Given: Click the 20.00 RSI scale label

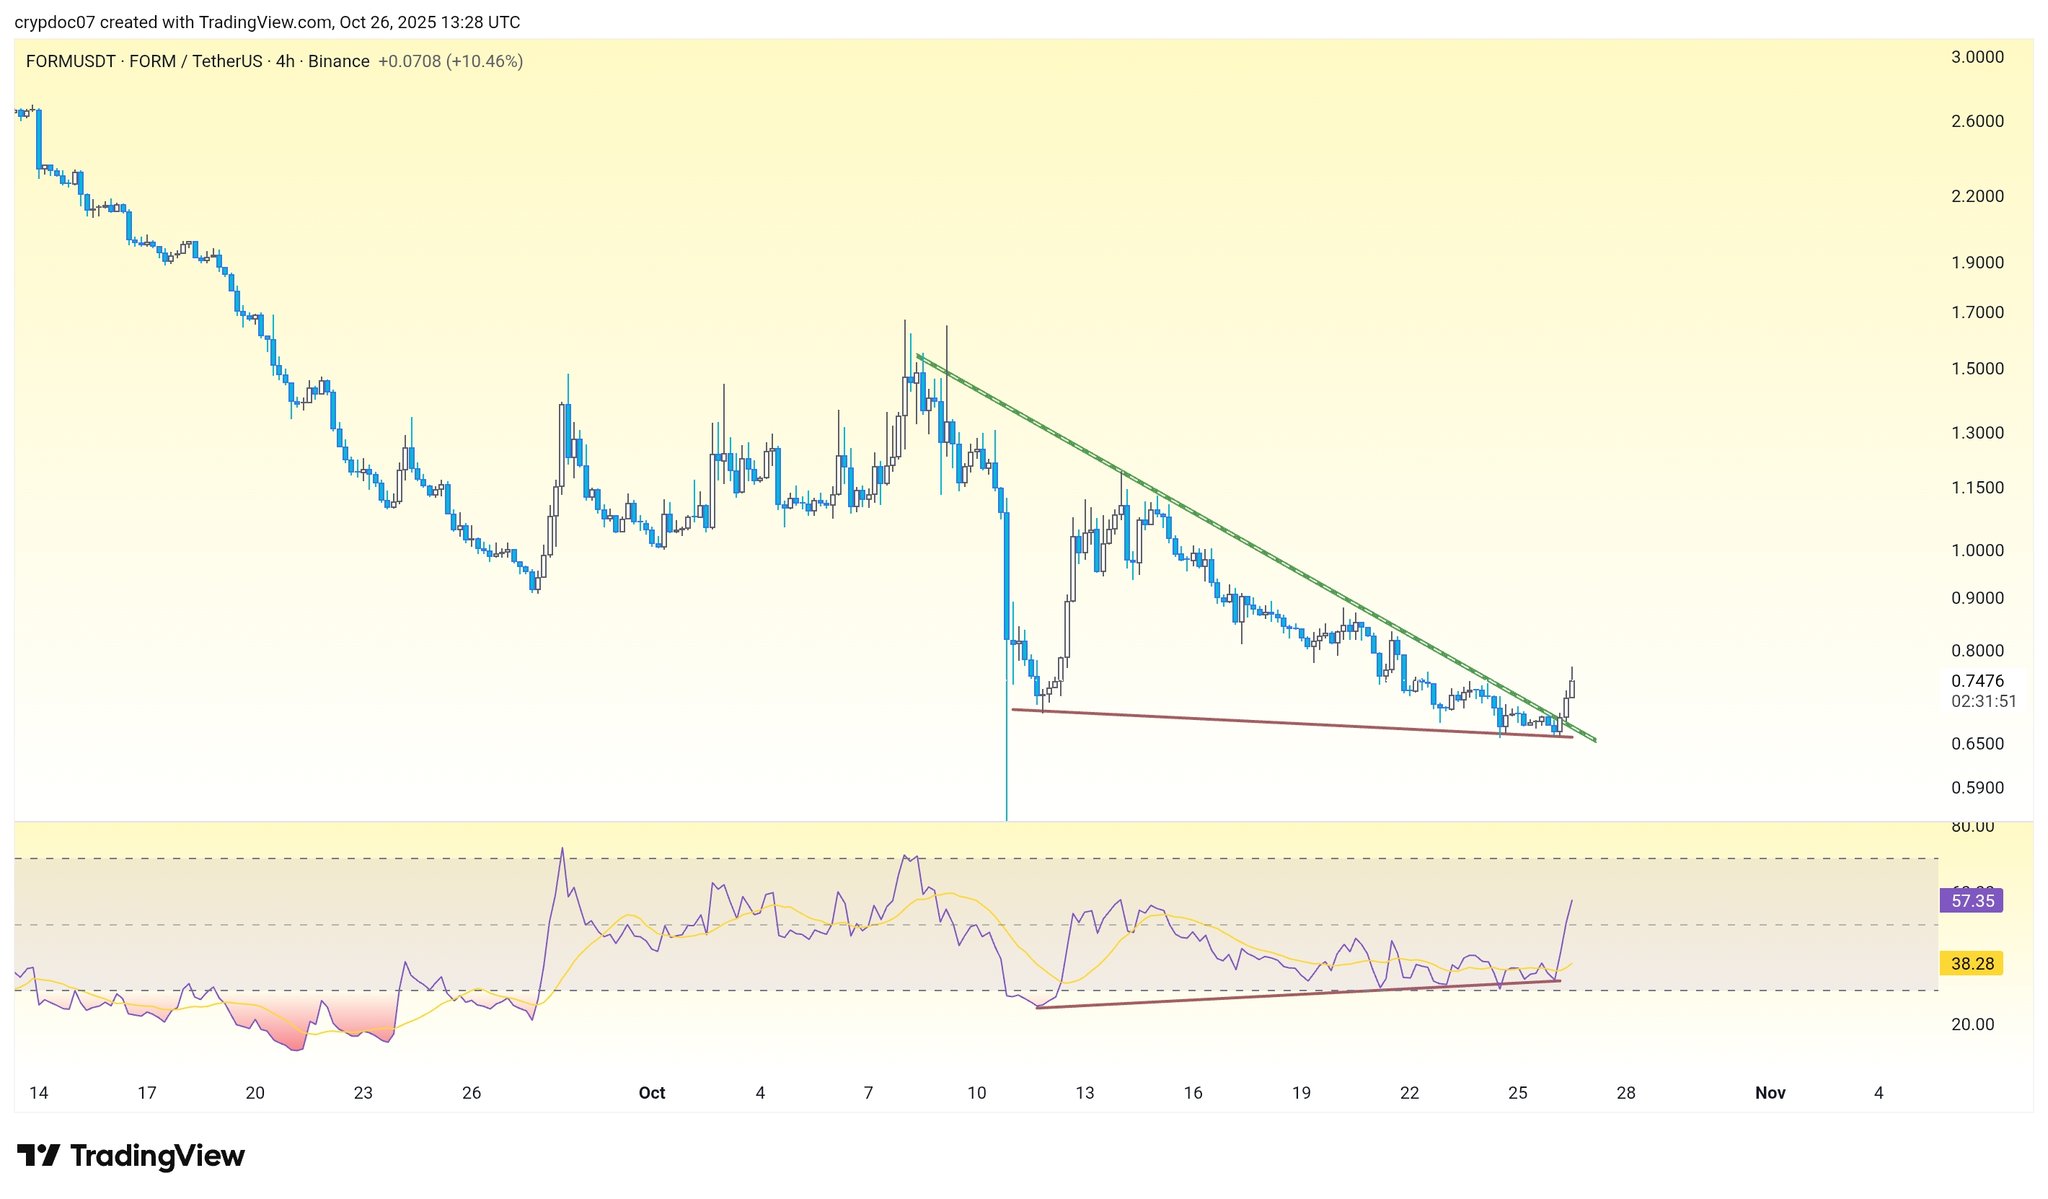Looking at the screenshot, I should (x=1972, y=1024).
